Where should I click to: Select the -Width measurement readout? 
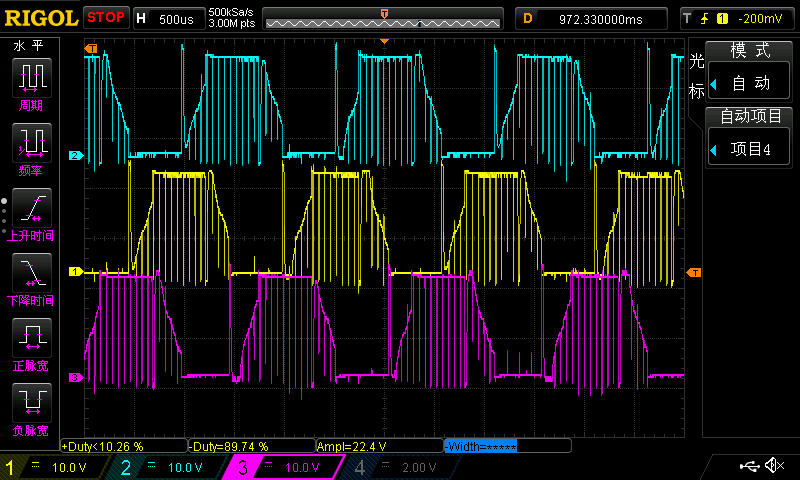(507, 446)
